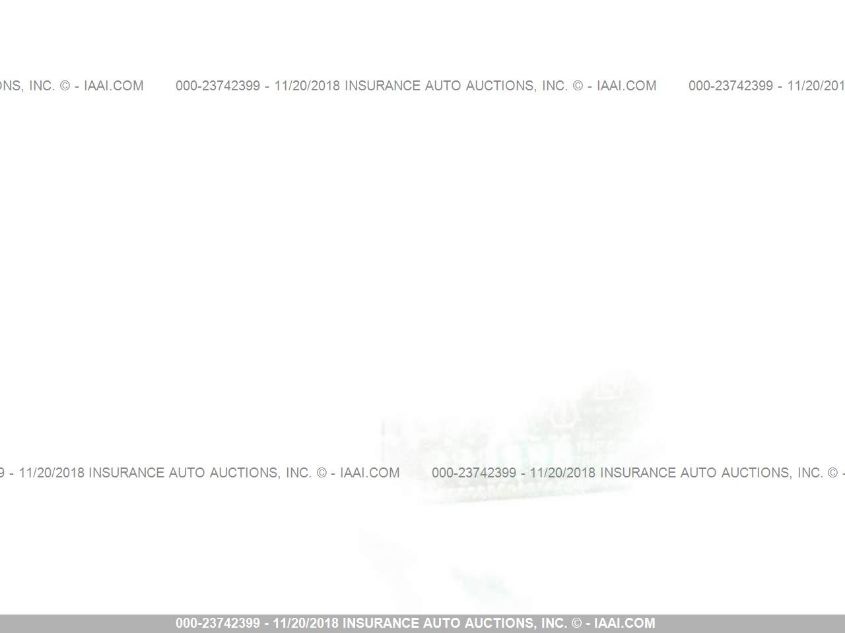This screenshot has height=633, width=845.
Task: Click the 11/20/2018 date in the top center watermark
Action: pyautogui.click(x=306, y=86)
